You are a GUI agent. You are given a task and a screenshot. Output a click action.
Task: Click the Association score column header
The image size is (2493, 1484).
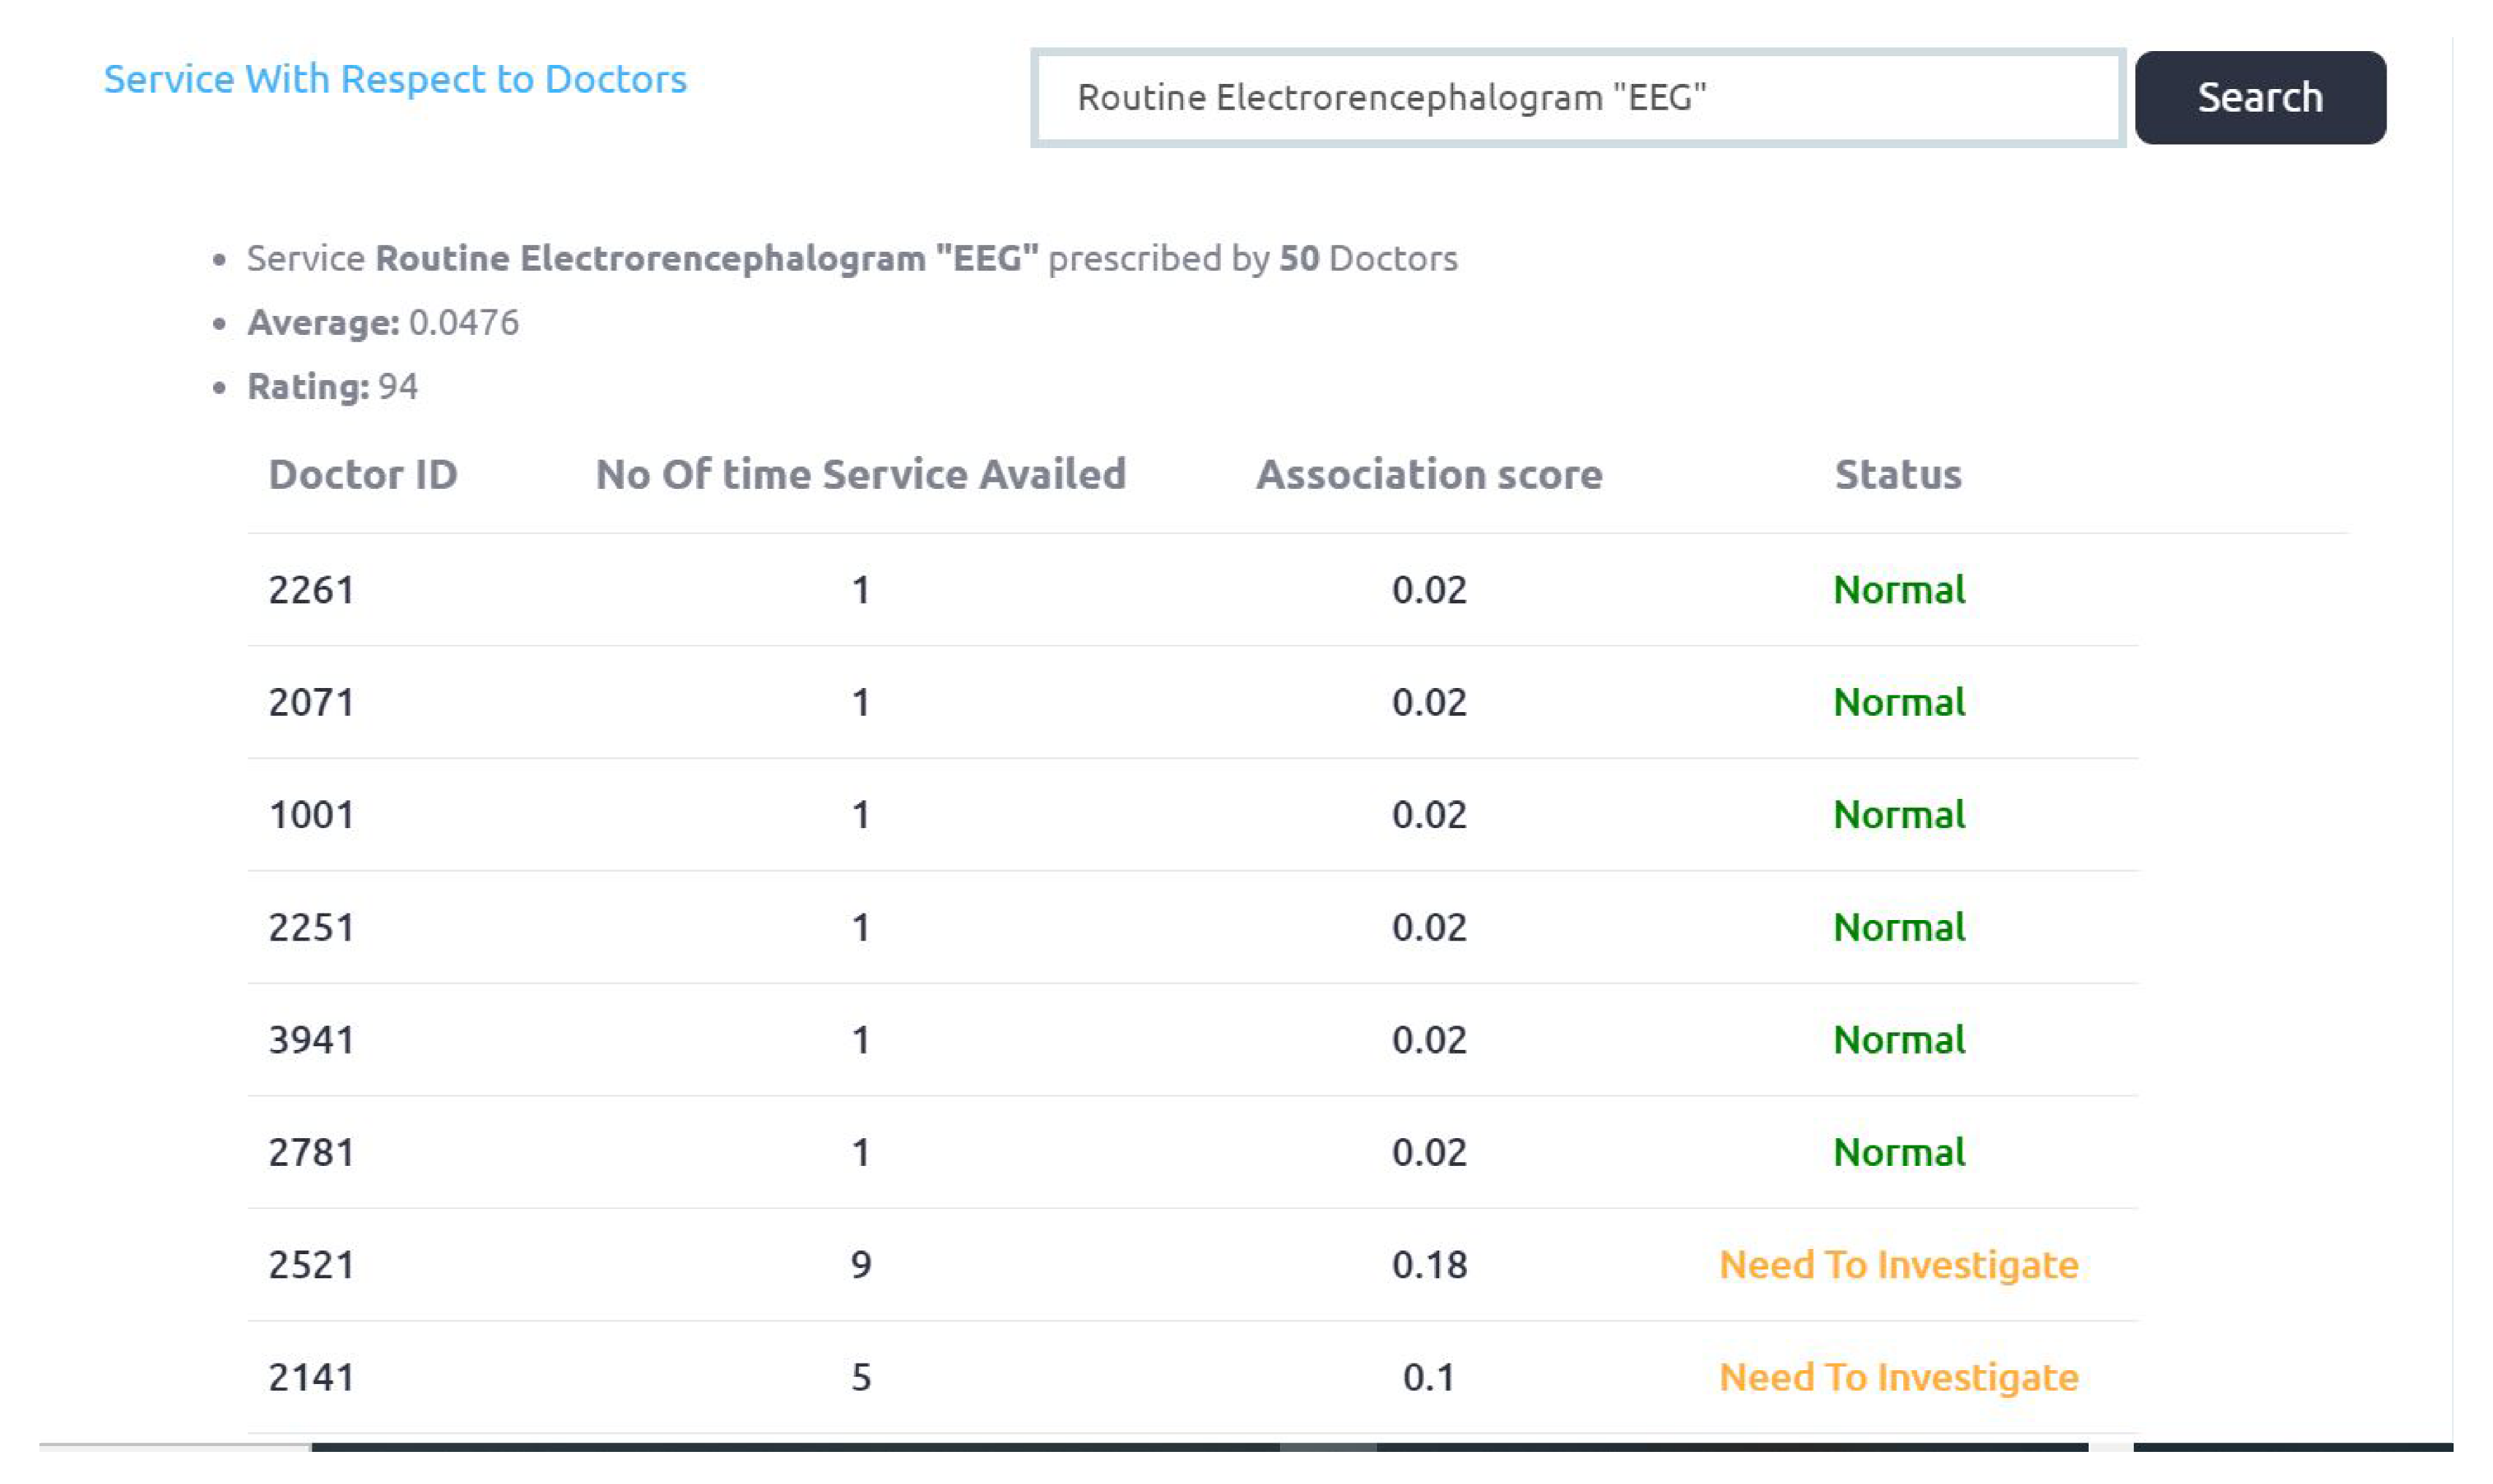1428,474
